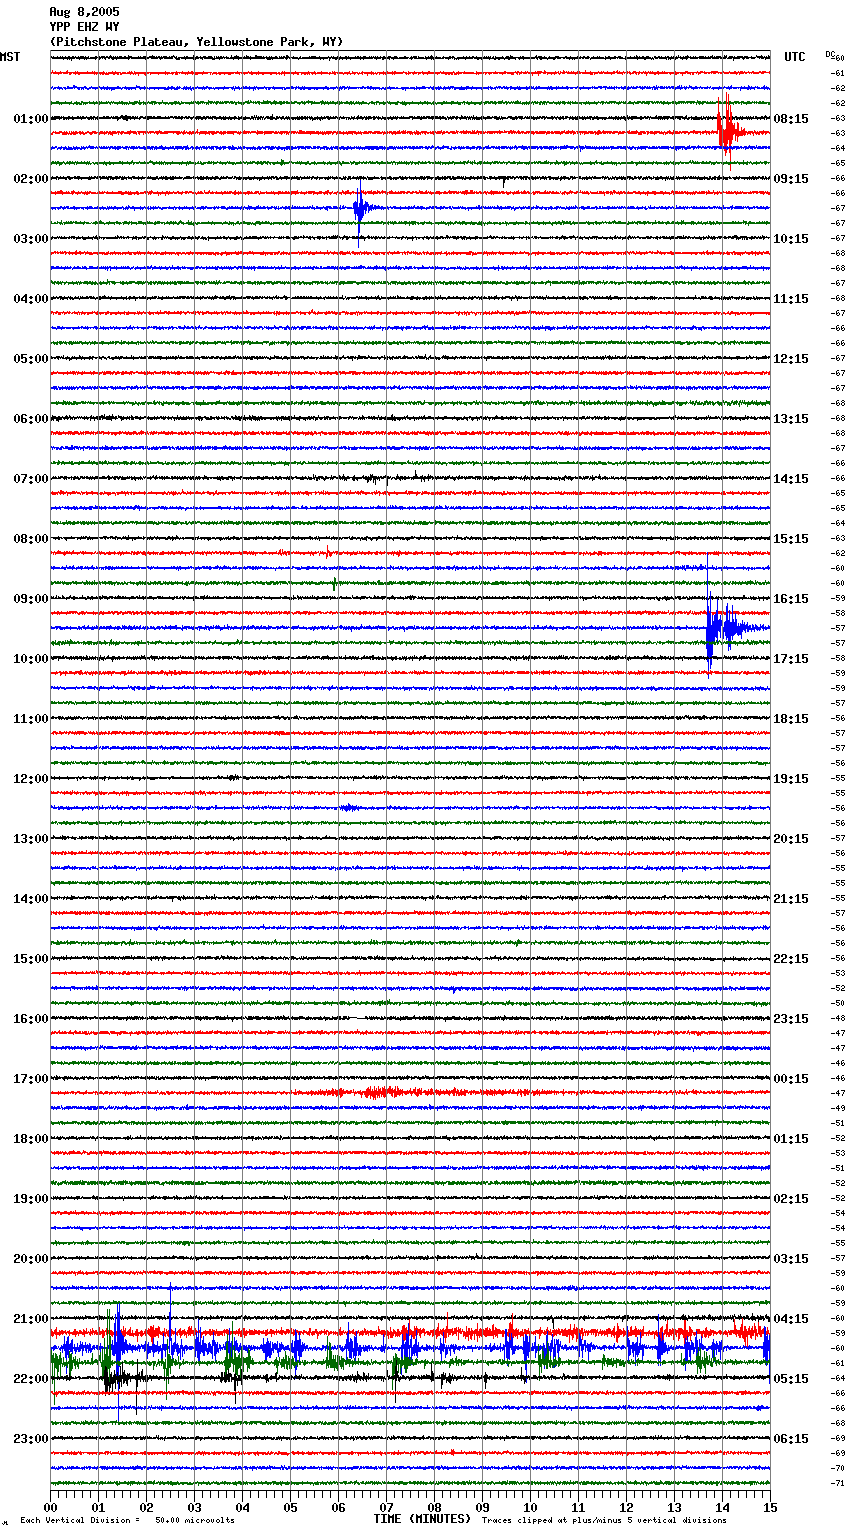The width and height of the screenshot is (850, 1534).
Task: Click the 23:15 UTC time label
Action: [791, 1019]
